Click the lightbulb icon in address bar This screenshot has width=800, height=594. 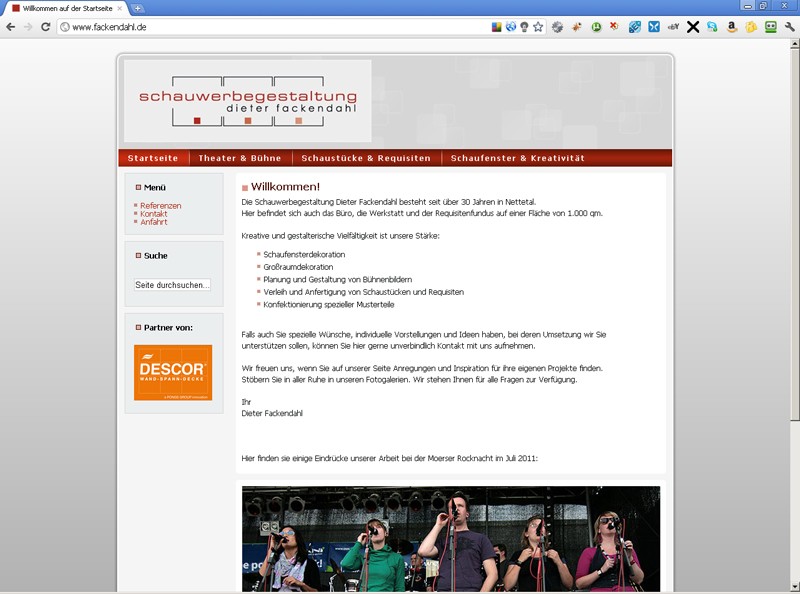524,27
